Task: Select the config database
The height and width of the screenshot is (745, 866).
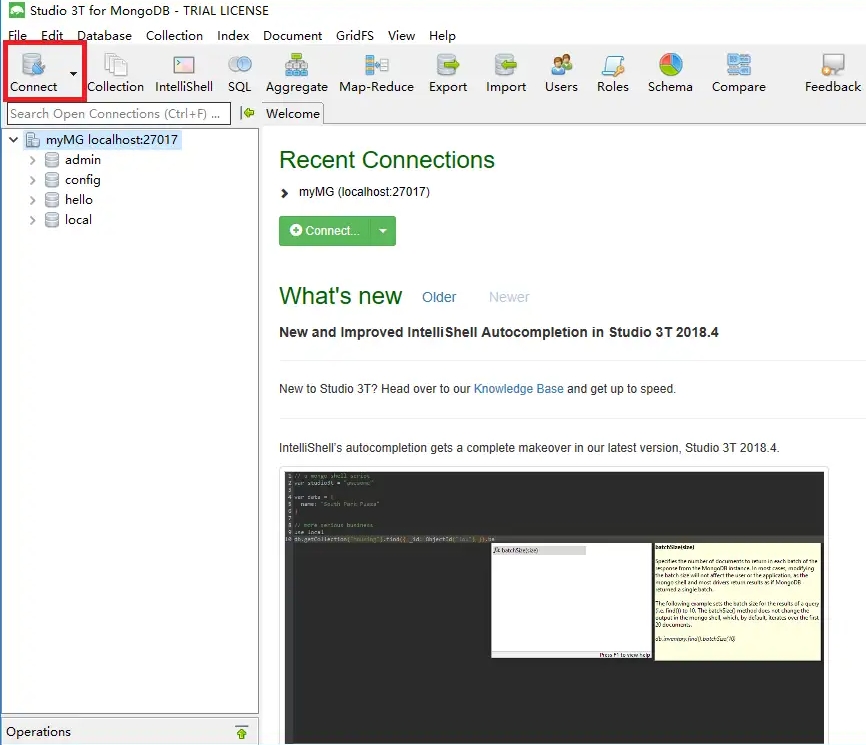Action: click(83, 180)
